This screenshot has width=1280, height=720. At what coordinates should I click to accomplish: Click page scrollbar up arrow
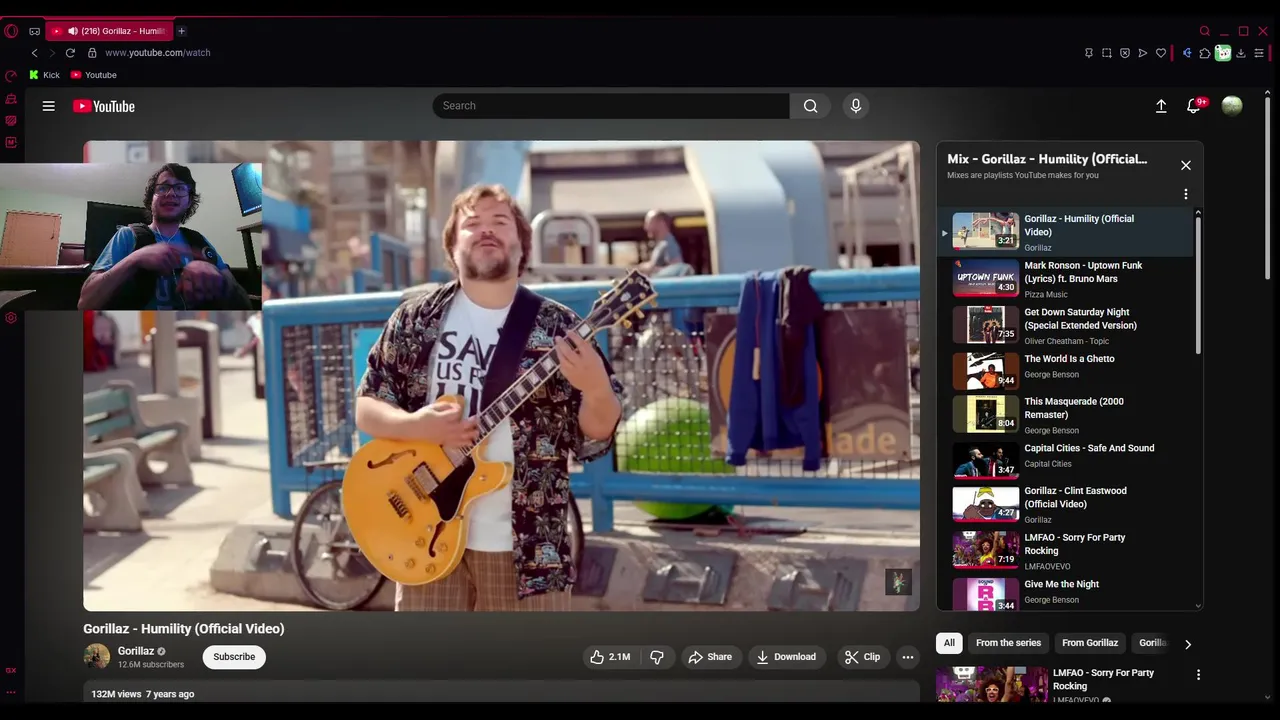click(x=1267, y=92)
